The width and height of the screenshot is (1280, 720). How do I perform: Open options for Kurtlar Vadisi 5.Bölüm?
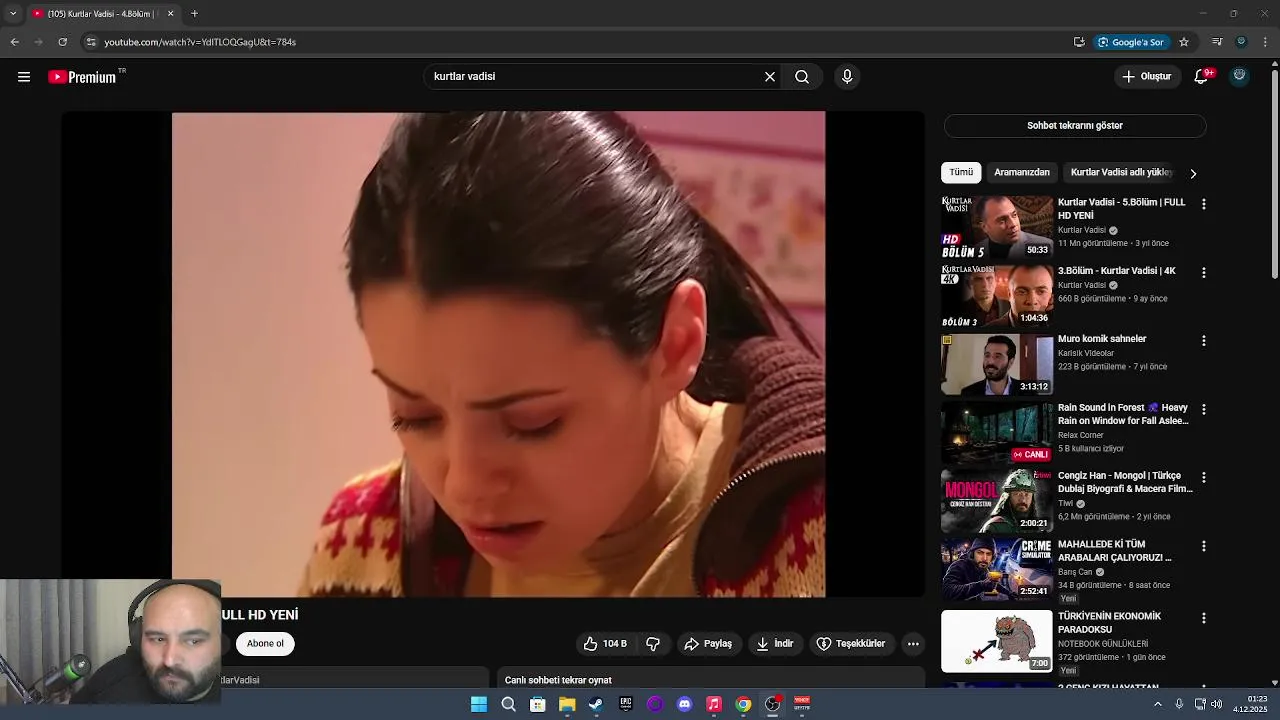[1204, 204]
